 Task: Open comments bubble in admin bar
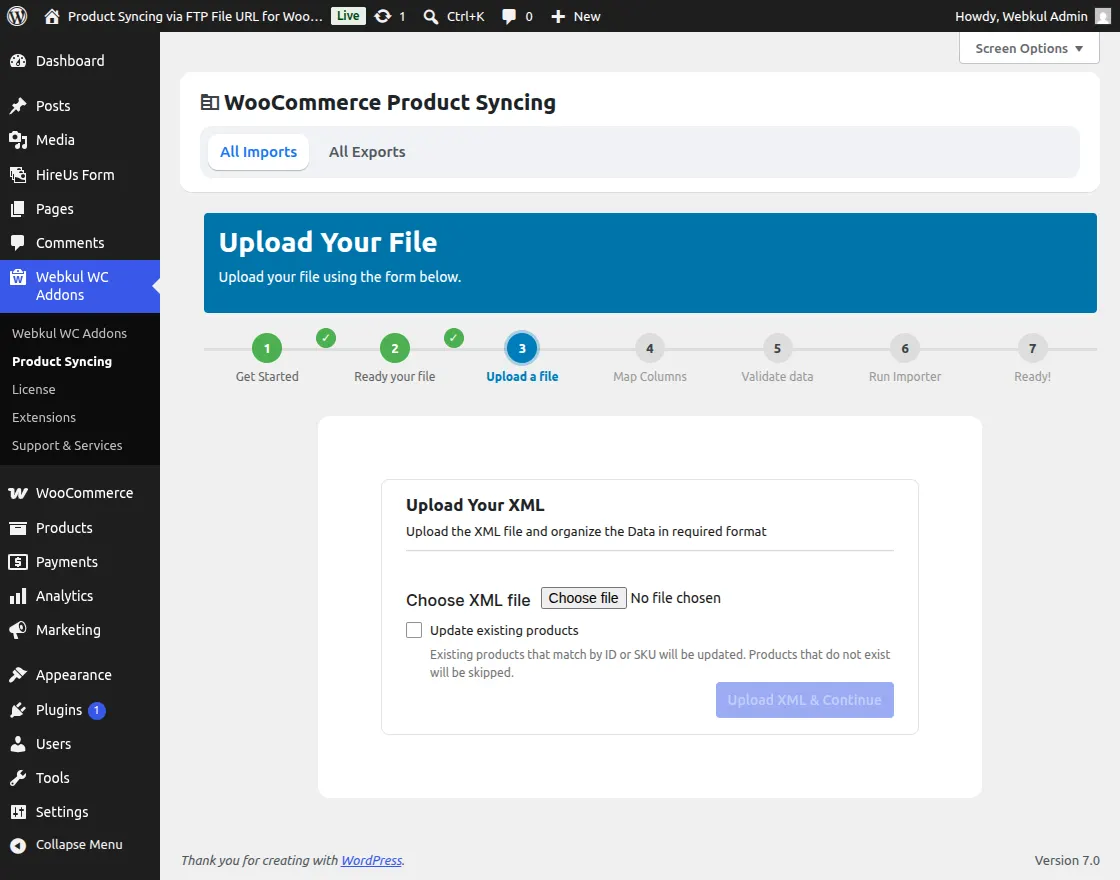509,16
